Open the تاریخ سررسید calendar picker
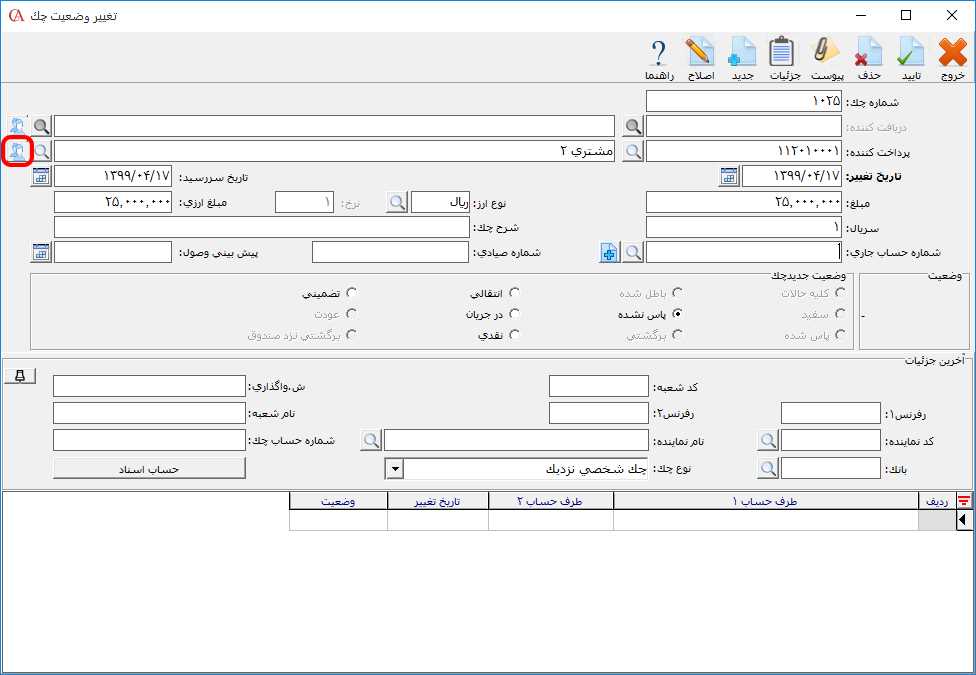The image size is (976, 675). [x=41, y=177]
